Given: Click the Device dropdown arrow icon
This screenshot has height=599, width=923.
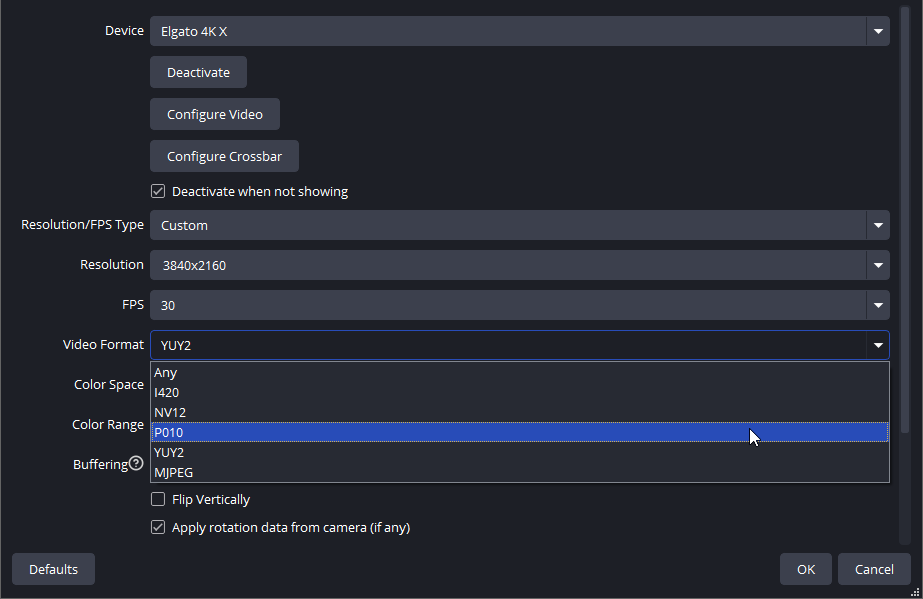Looking at the screenshot, I should [878, 31].
